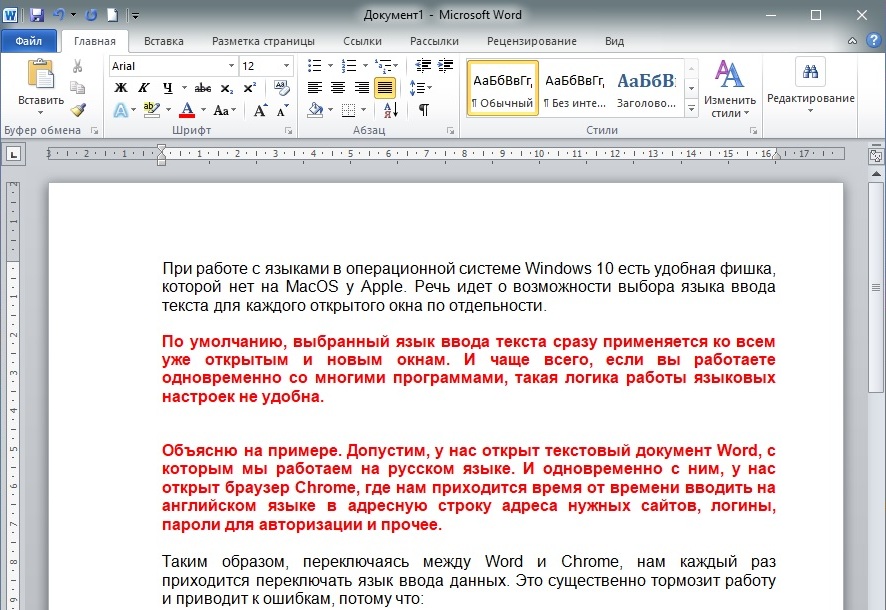Screen dimensions: 886x610
Task: Copy the selection to the clipboard
Action: 77,88
